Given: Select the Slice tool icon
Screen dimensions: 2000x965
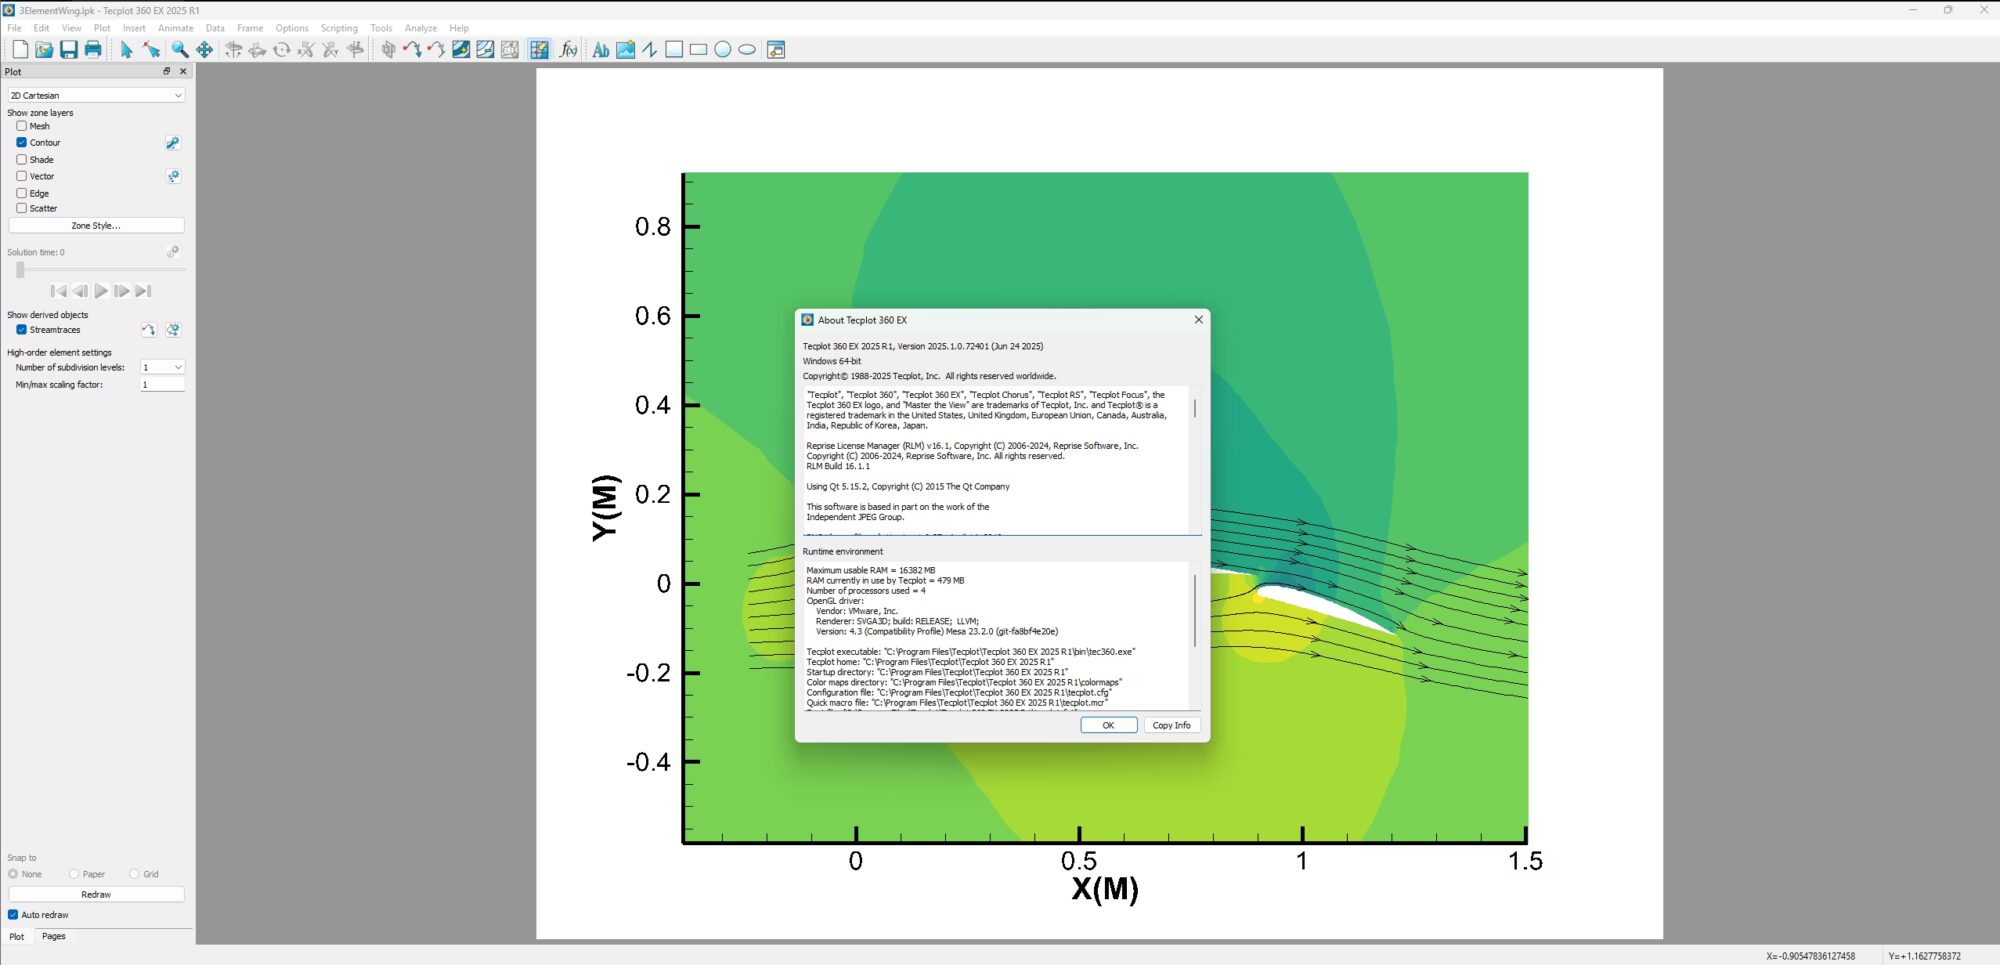Looking at the screenshot, I should (388, 49).
